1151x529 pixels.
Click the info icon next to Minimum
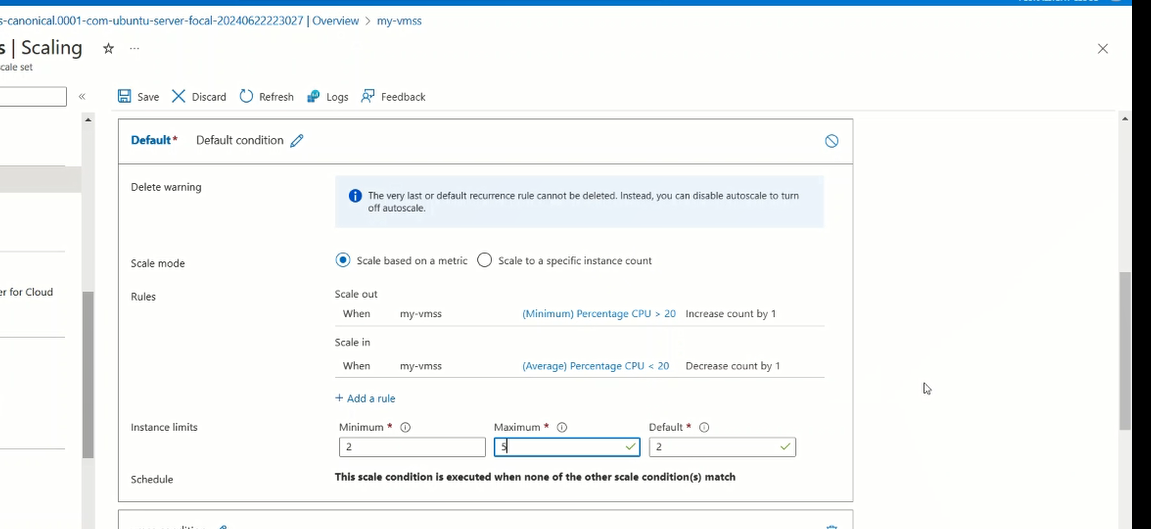(405, 427)
